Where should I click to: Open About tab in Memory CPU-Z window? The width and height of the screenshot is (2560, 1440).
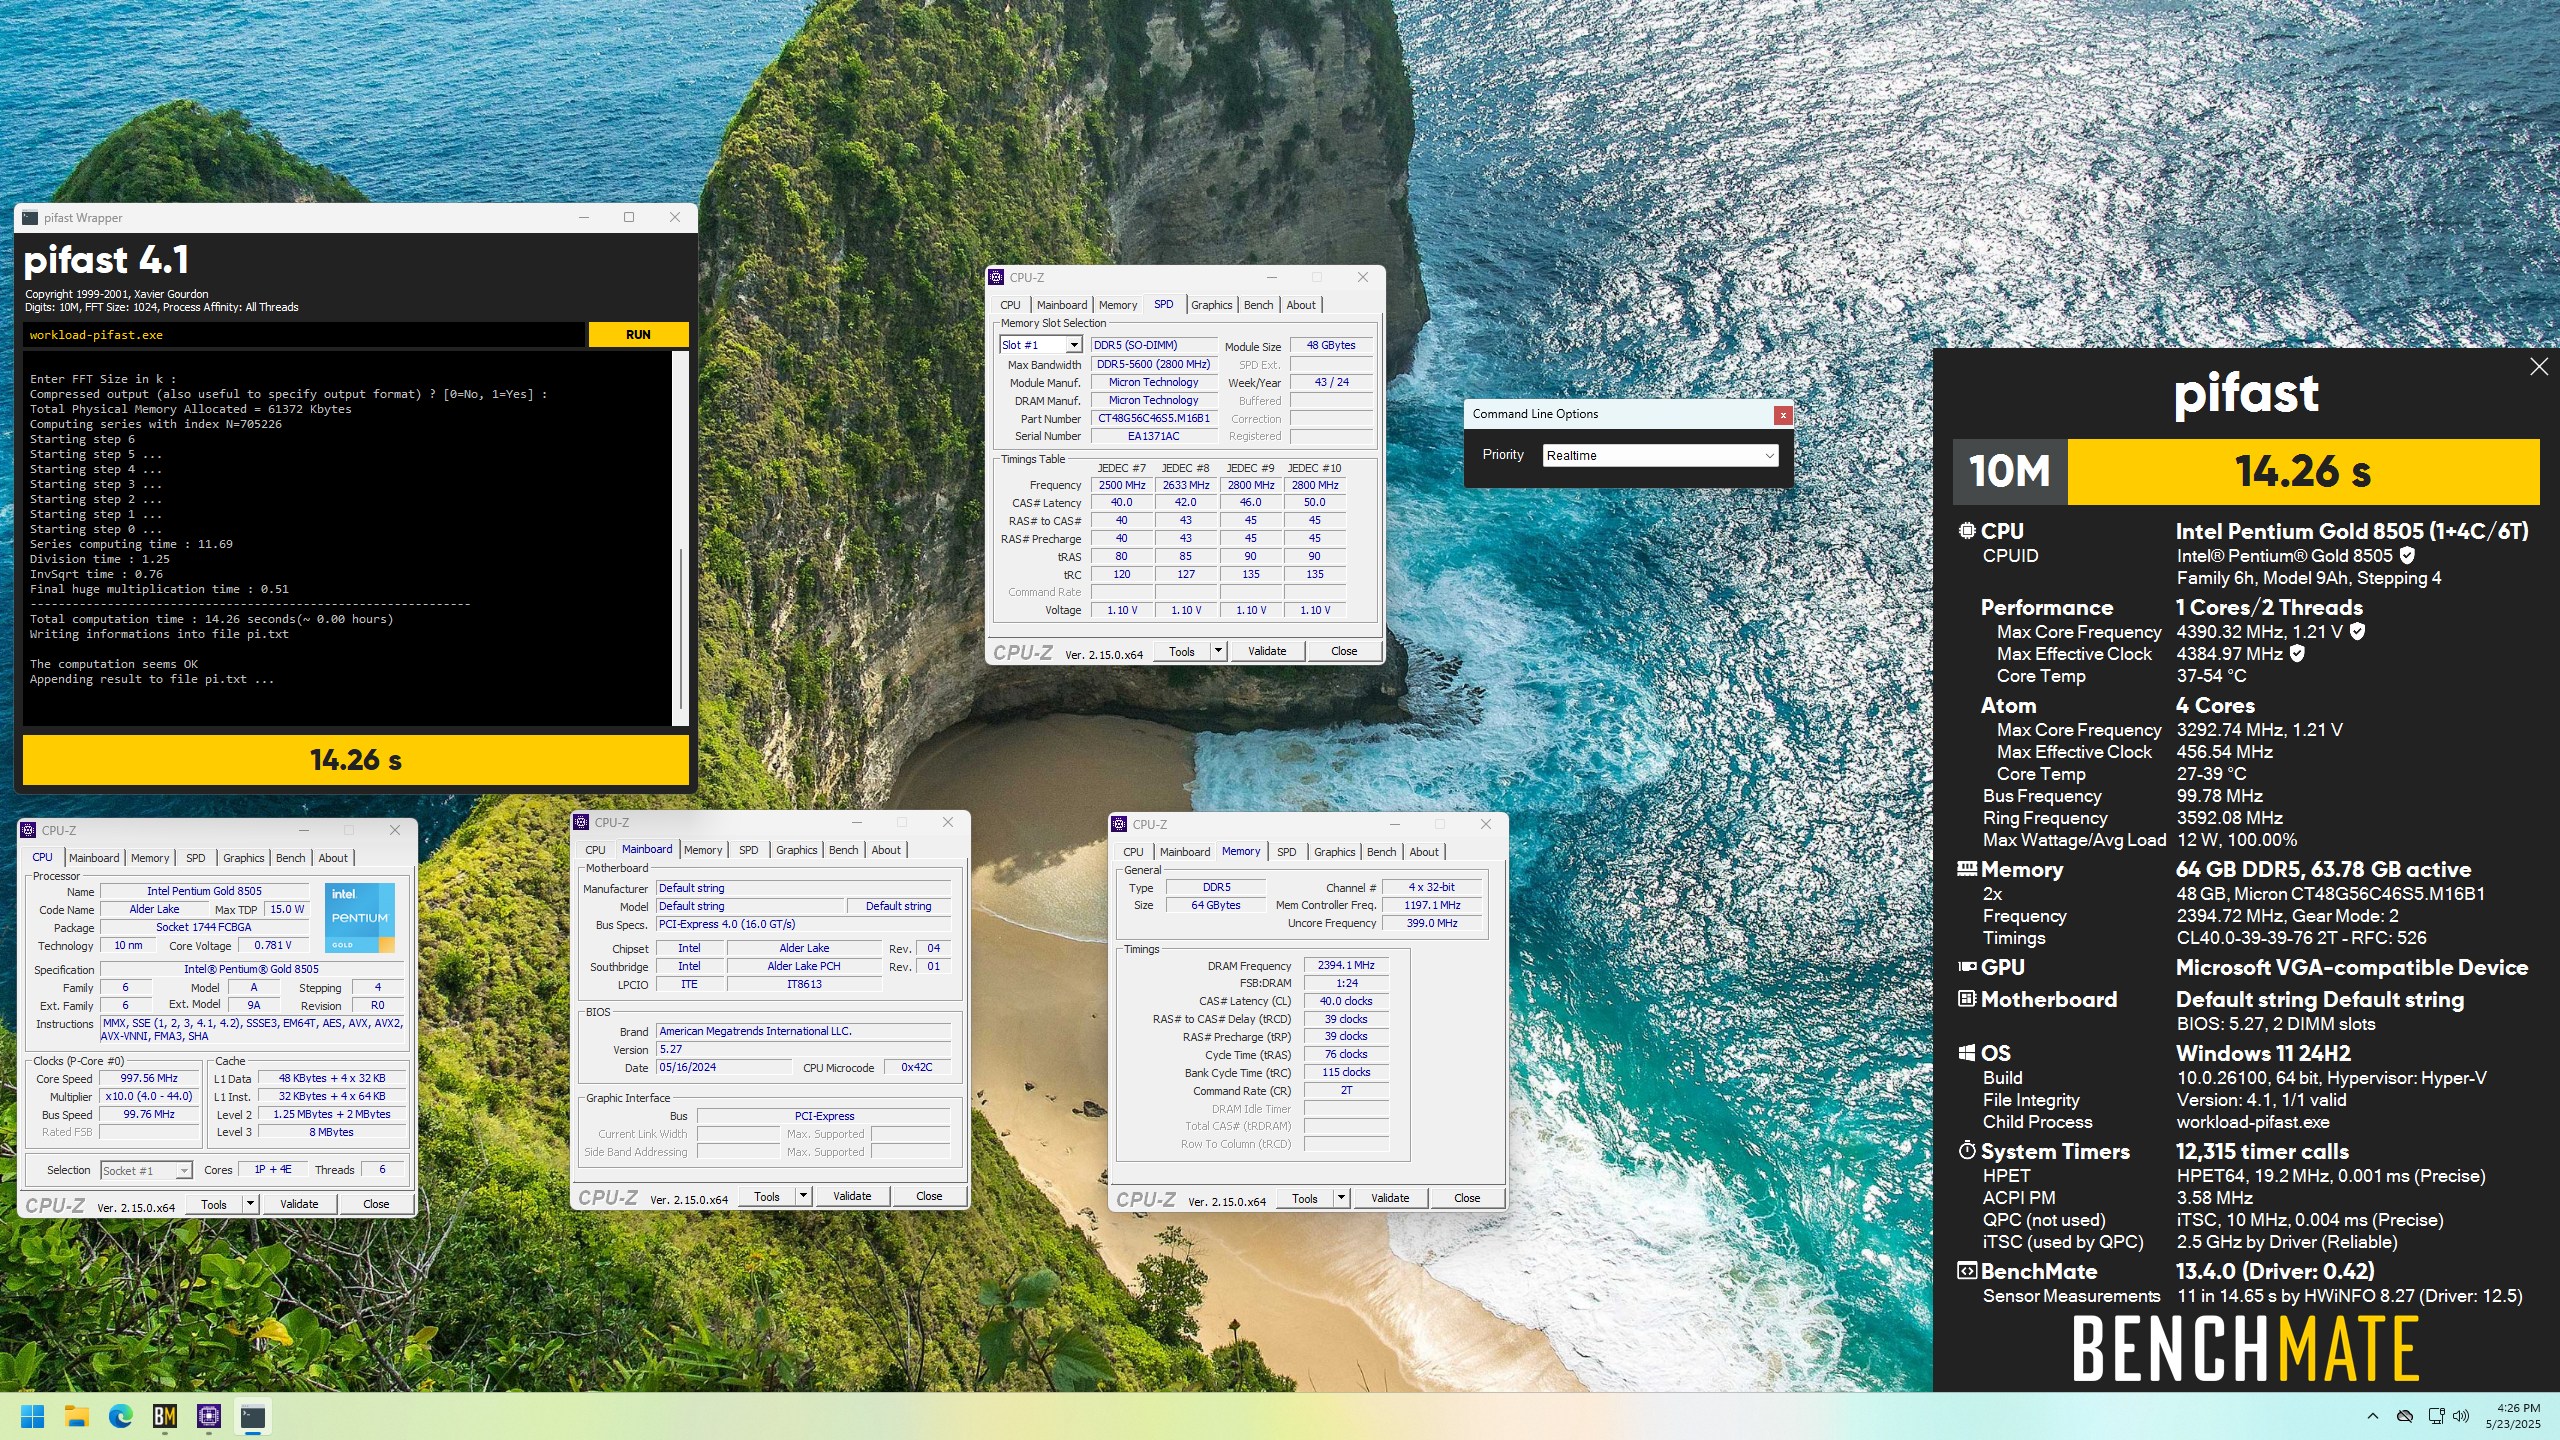(1424, 852)
